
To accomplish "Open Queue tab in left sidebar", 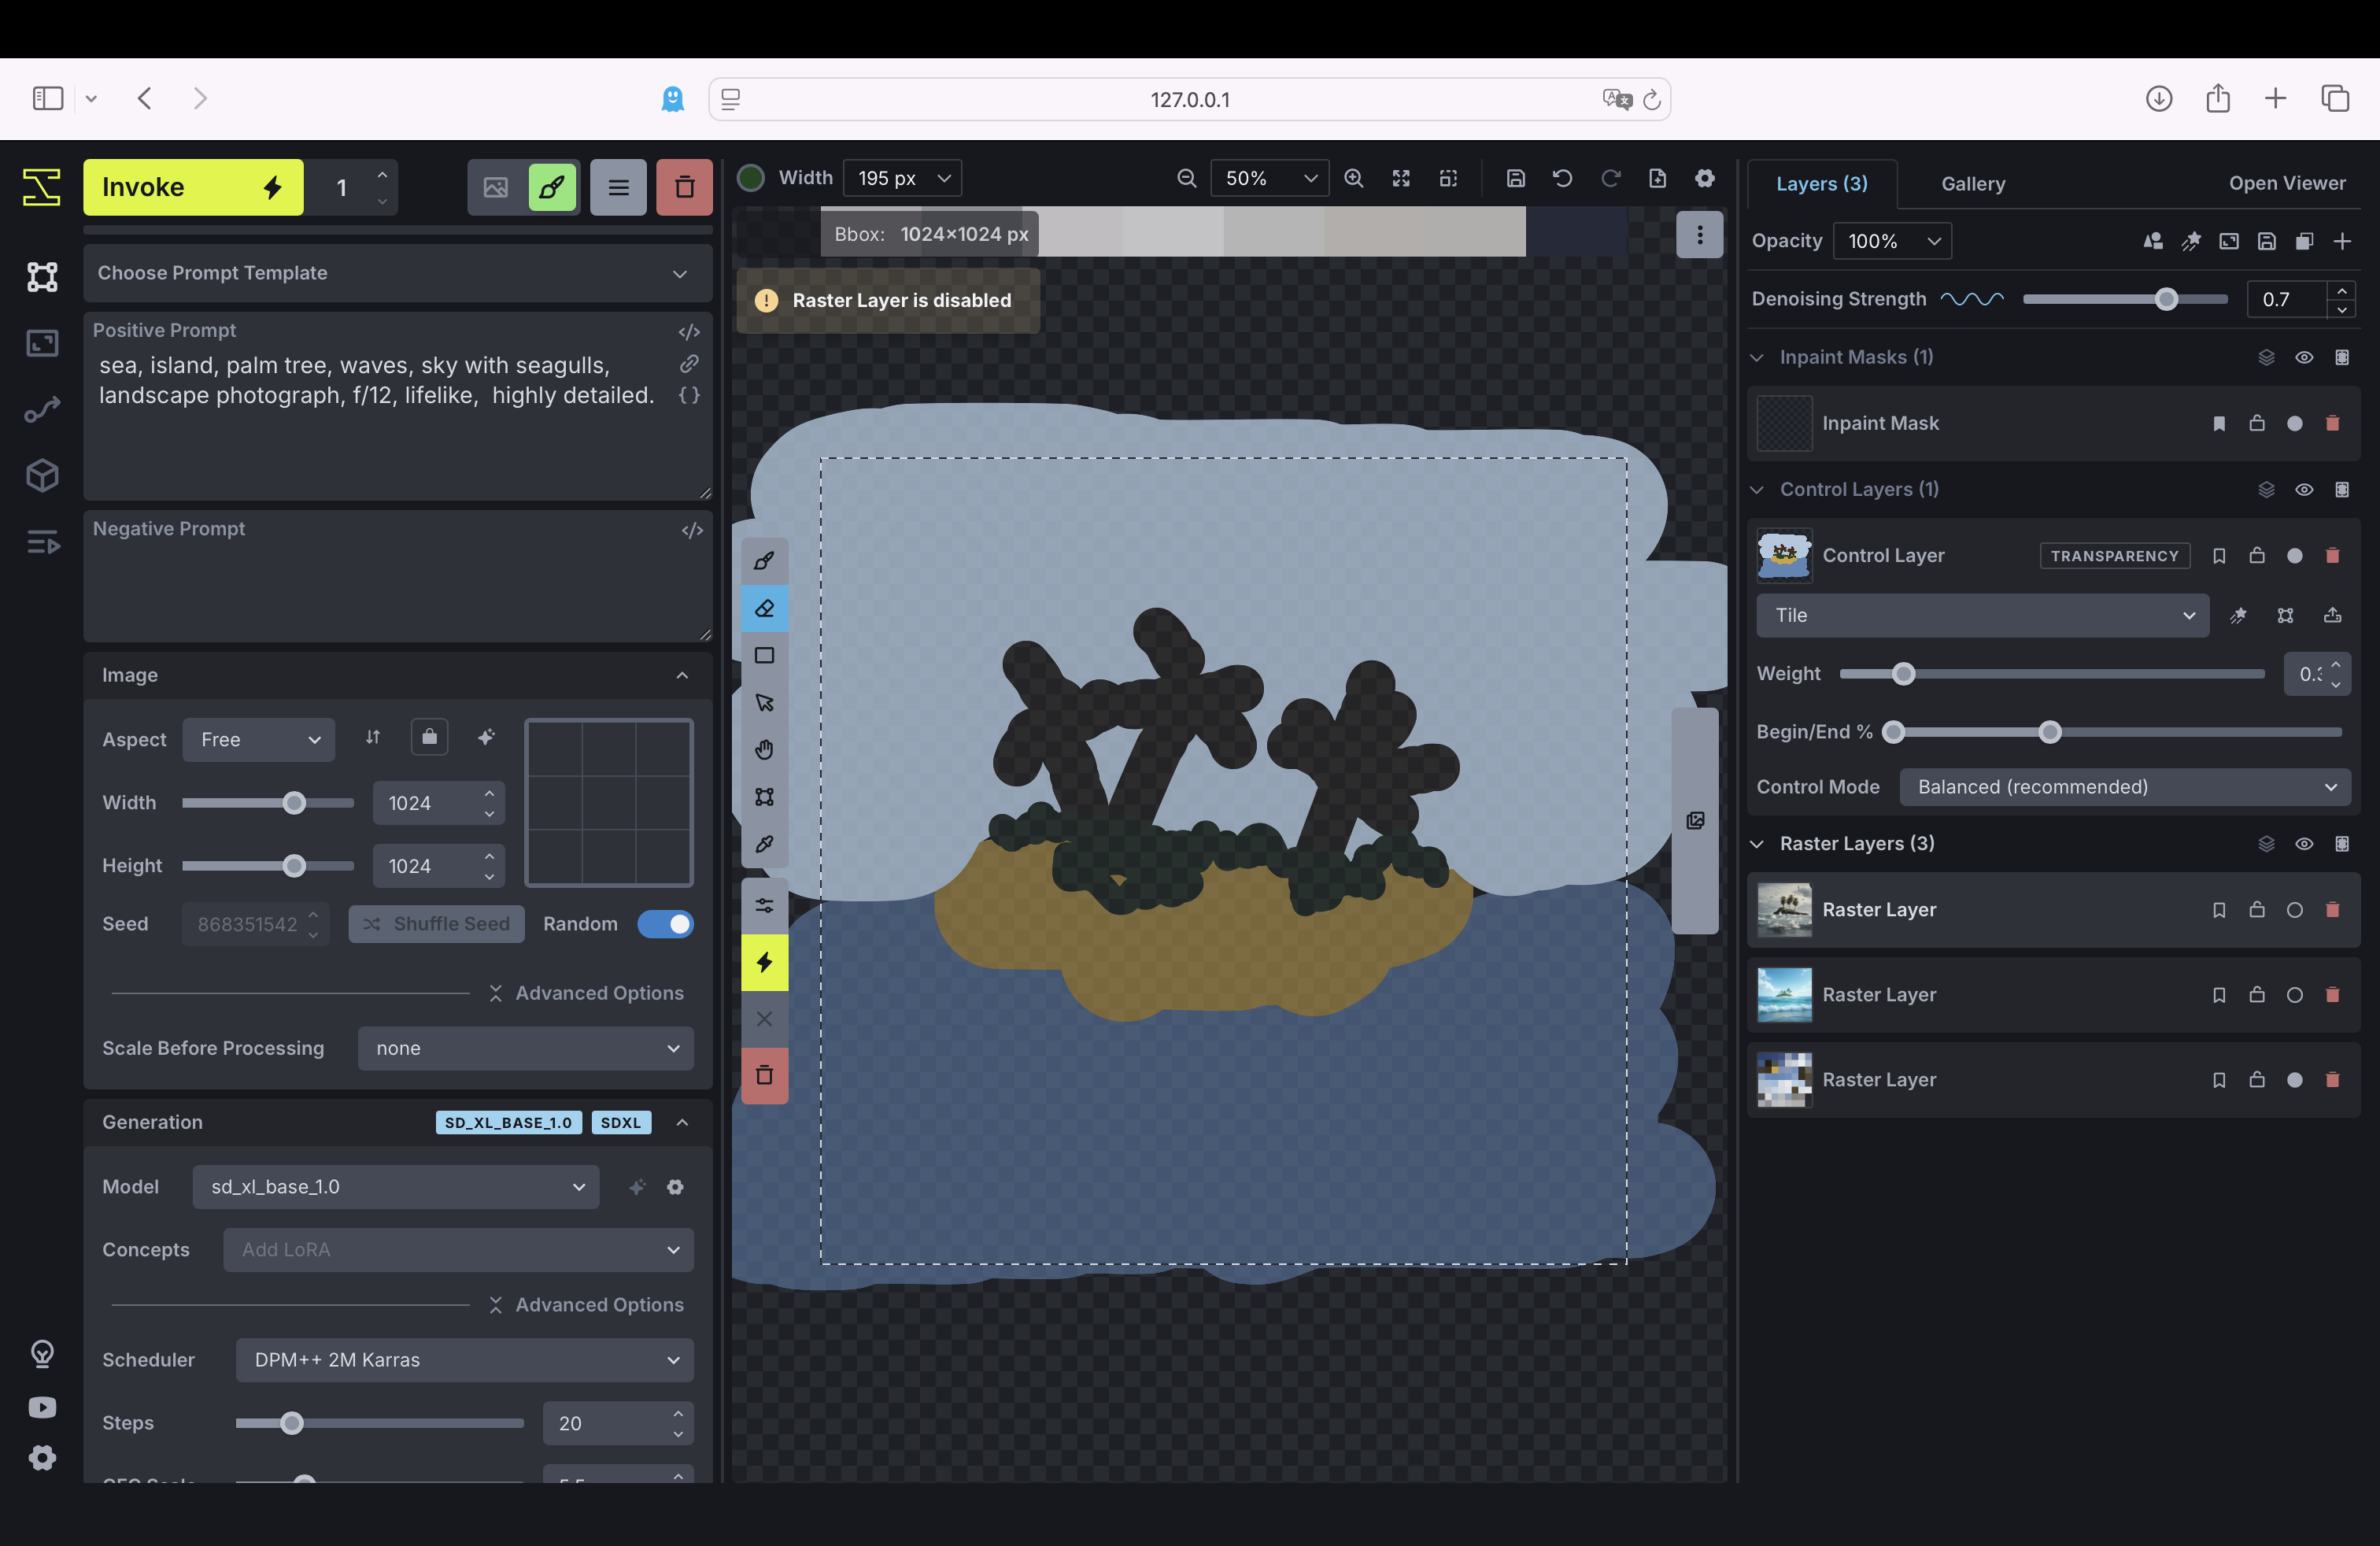I will [42, 543].
